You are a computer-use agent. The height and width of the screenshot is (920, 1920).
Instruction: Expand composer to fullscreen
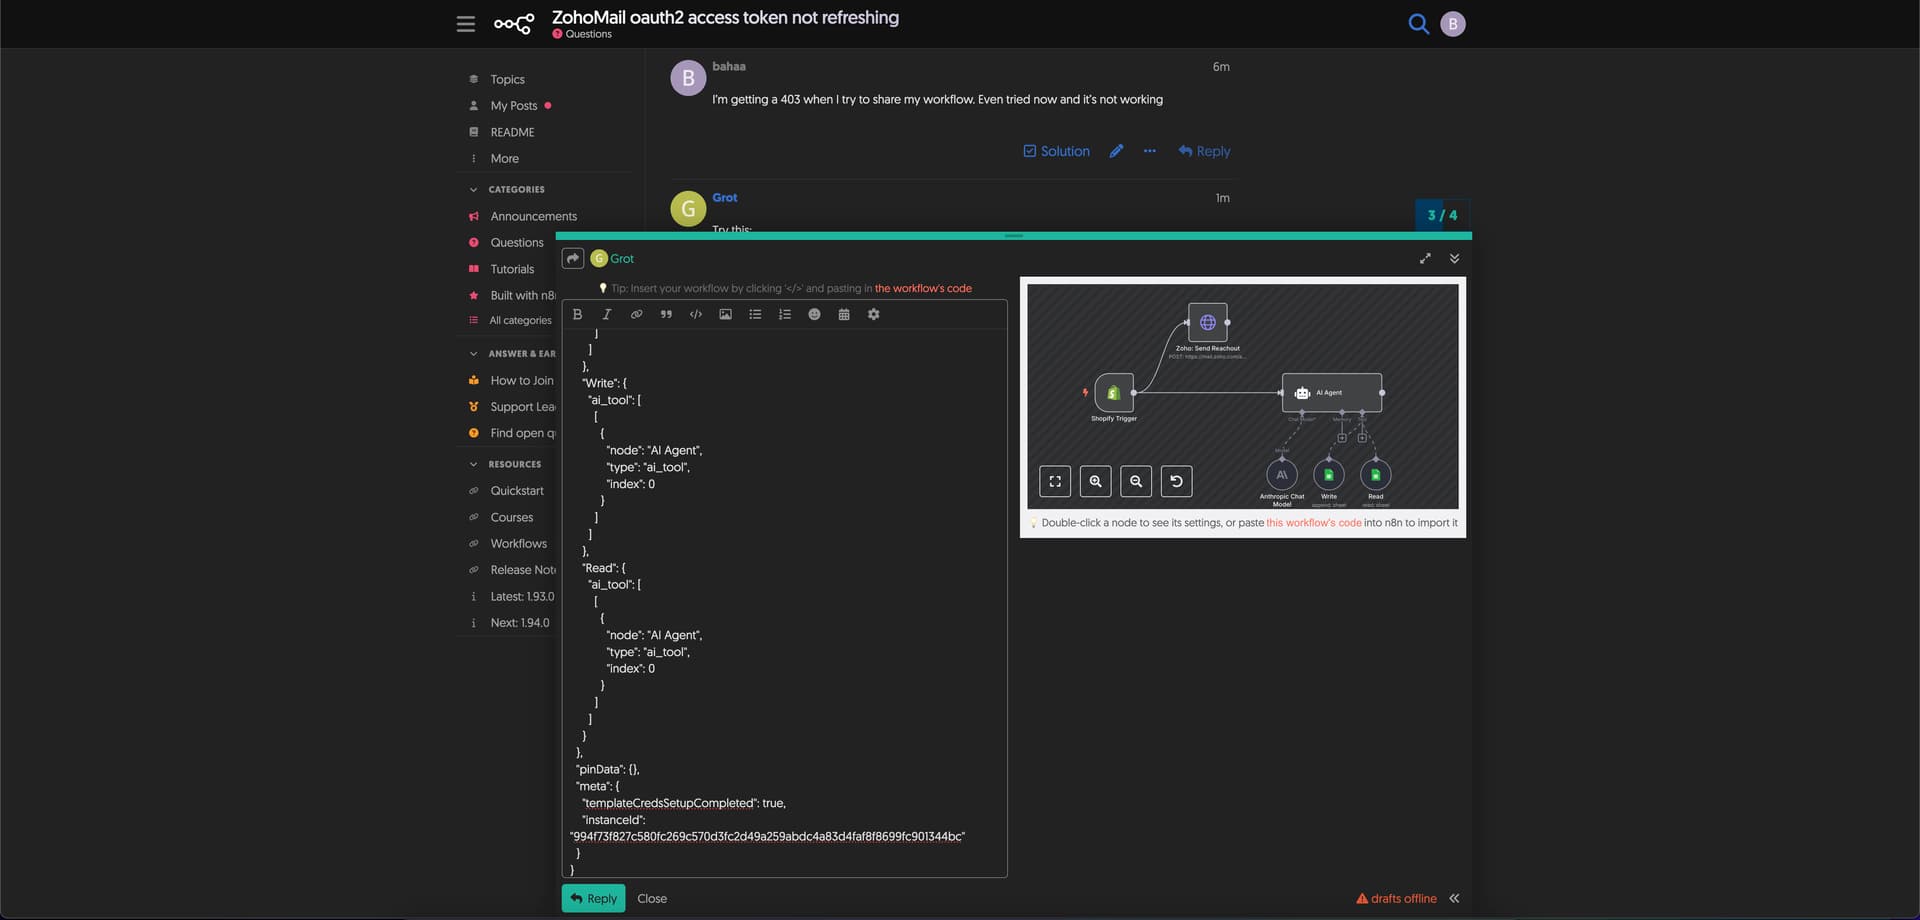[1425, 258]
